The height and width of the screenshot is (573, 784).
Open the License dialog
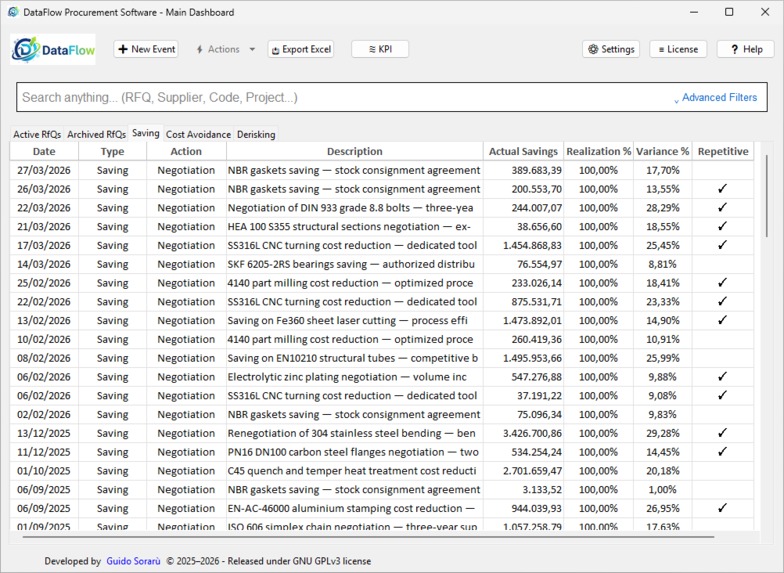point(678,49)
